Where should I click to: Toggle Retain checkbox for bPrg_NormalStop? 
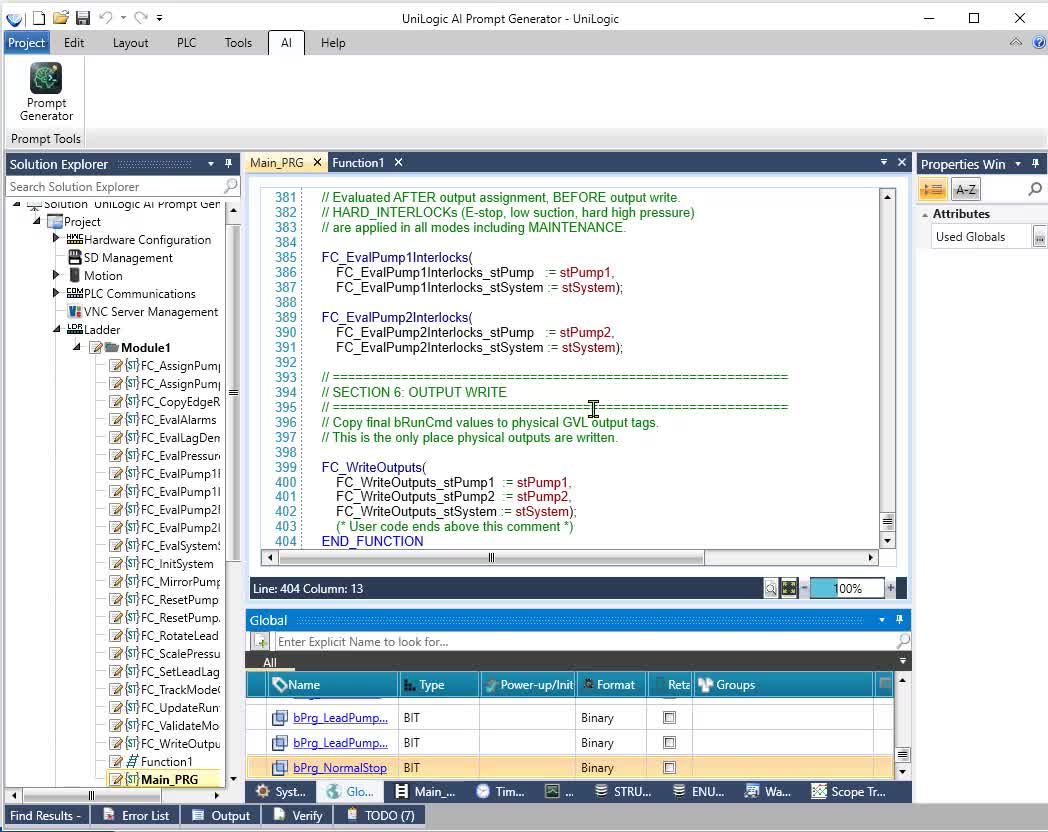coord(669,768)
